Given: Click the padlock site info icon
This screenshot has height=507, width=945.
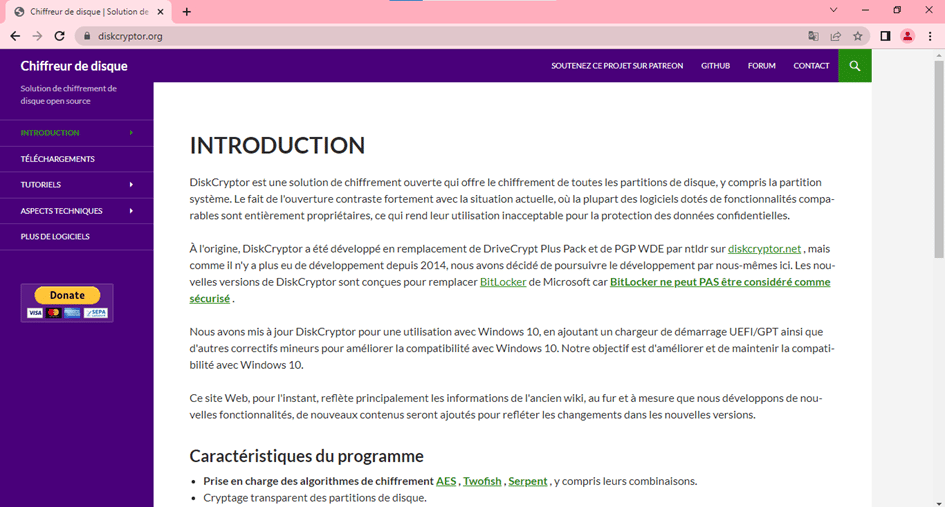Looking at the screenshot, I should (87, 36).
